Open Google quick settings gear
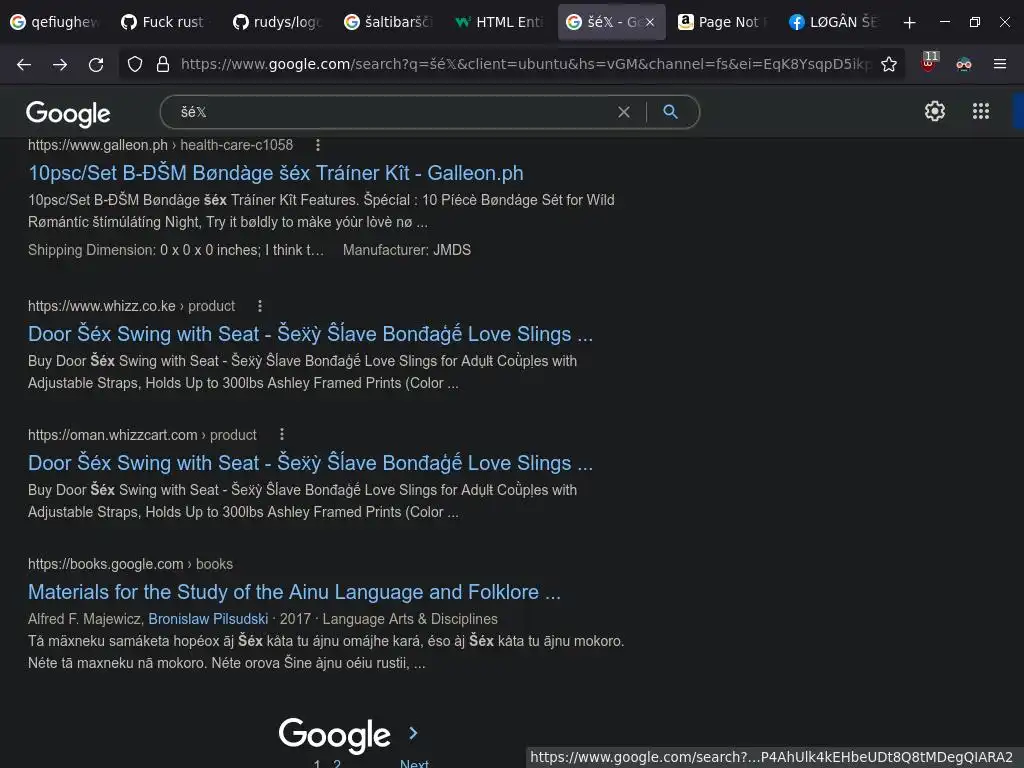The image size is (1024, 768). click(x=935, y=111)
